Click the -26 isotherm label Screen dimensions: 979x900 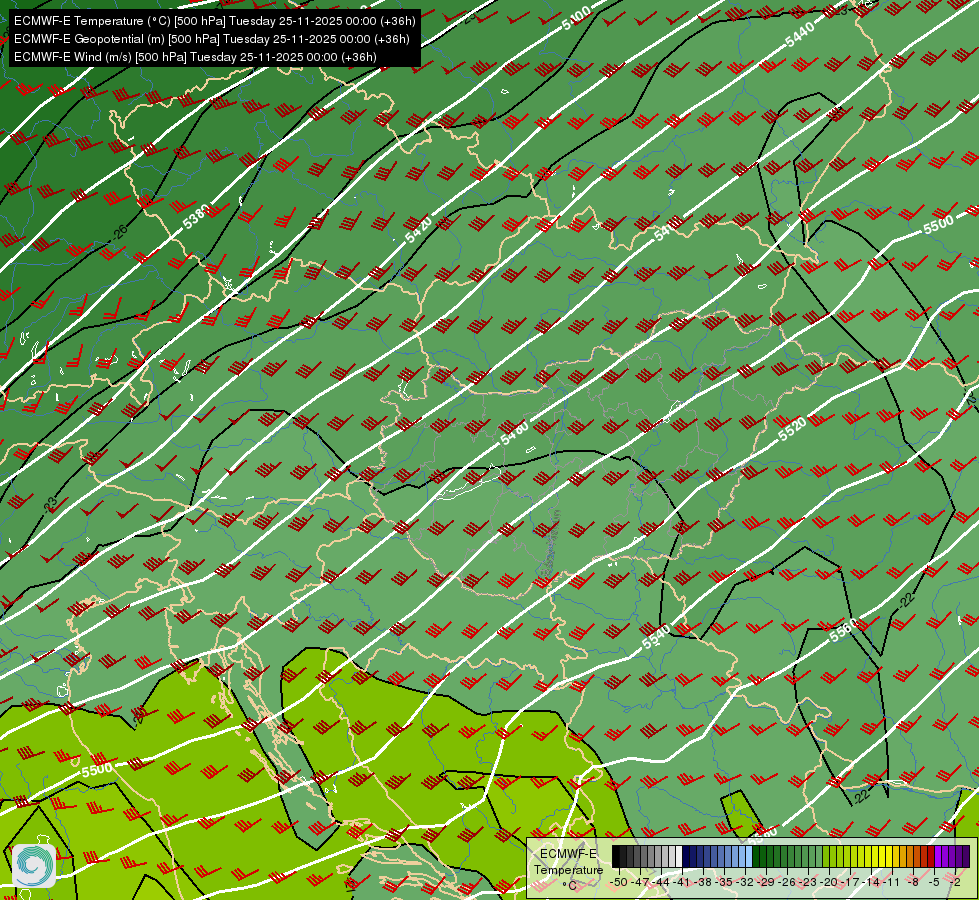click(119, 232)
